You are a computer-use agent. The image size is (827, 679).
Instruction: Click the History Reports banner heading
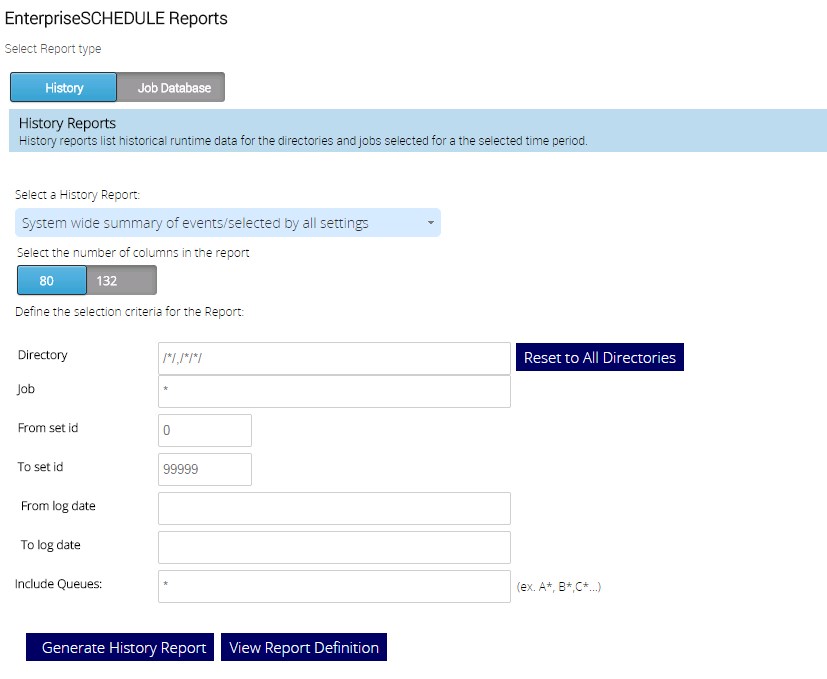tap(68, 124)
